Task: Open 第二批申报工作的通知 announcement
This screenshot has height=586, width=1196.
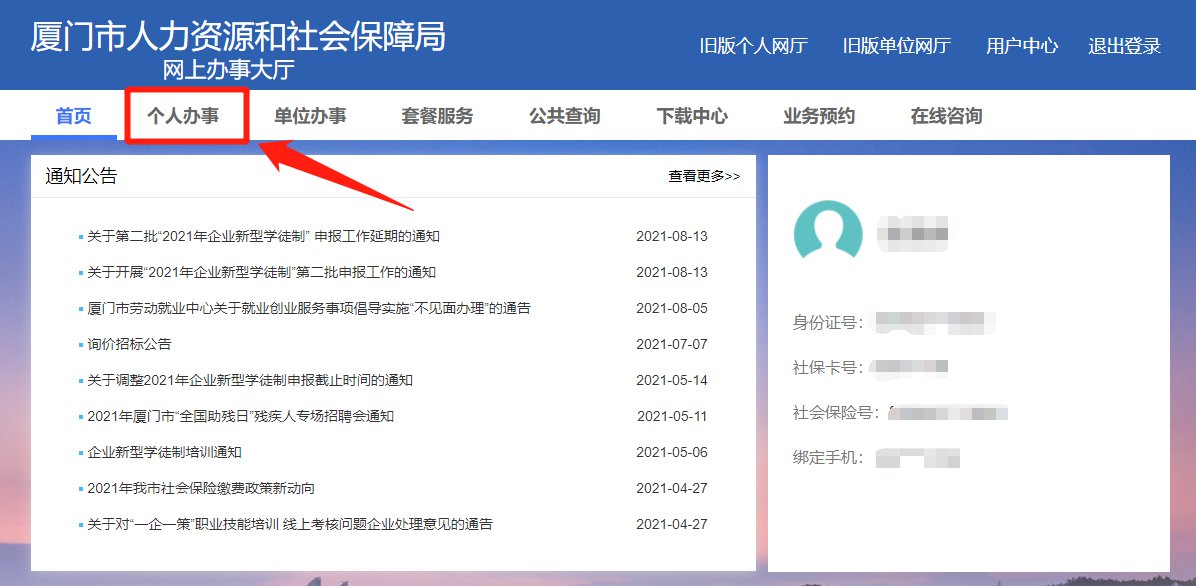Action: pos(261,273)
